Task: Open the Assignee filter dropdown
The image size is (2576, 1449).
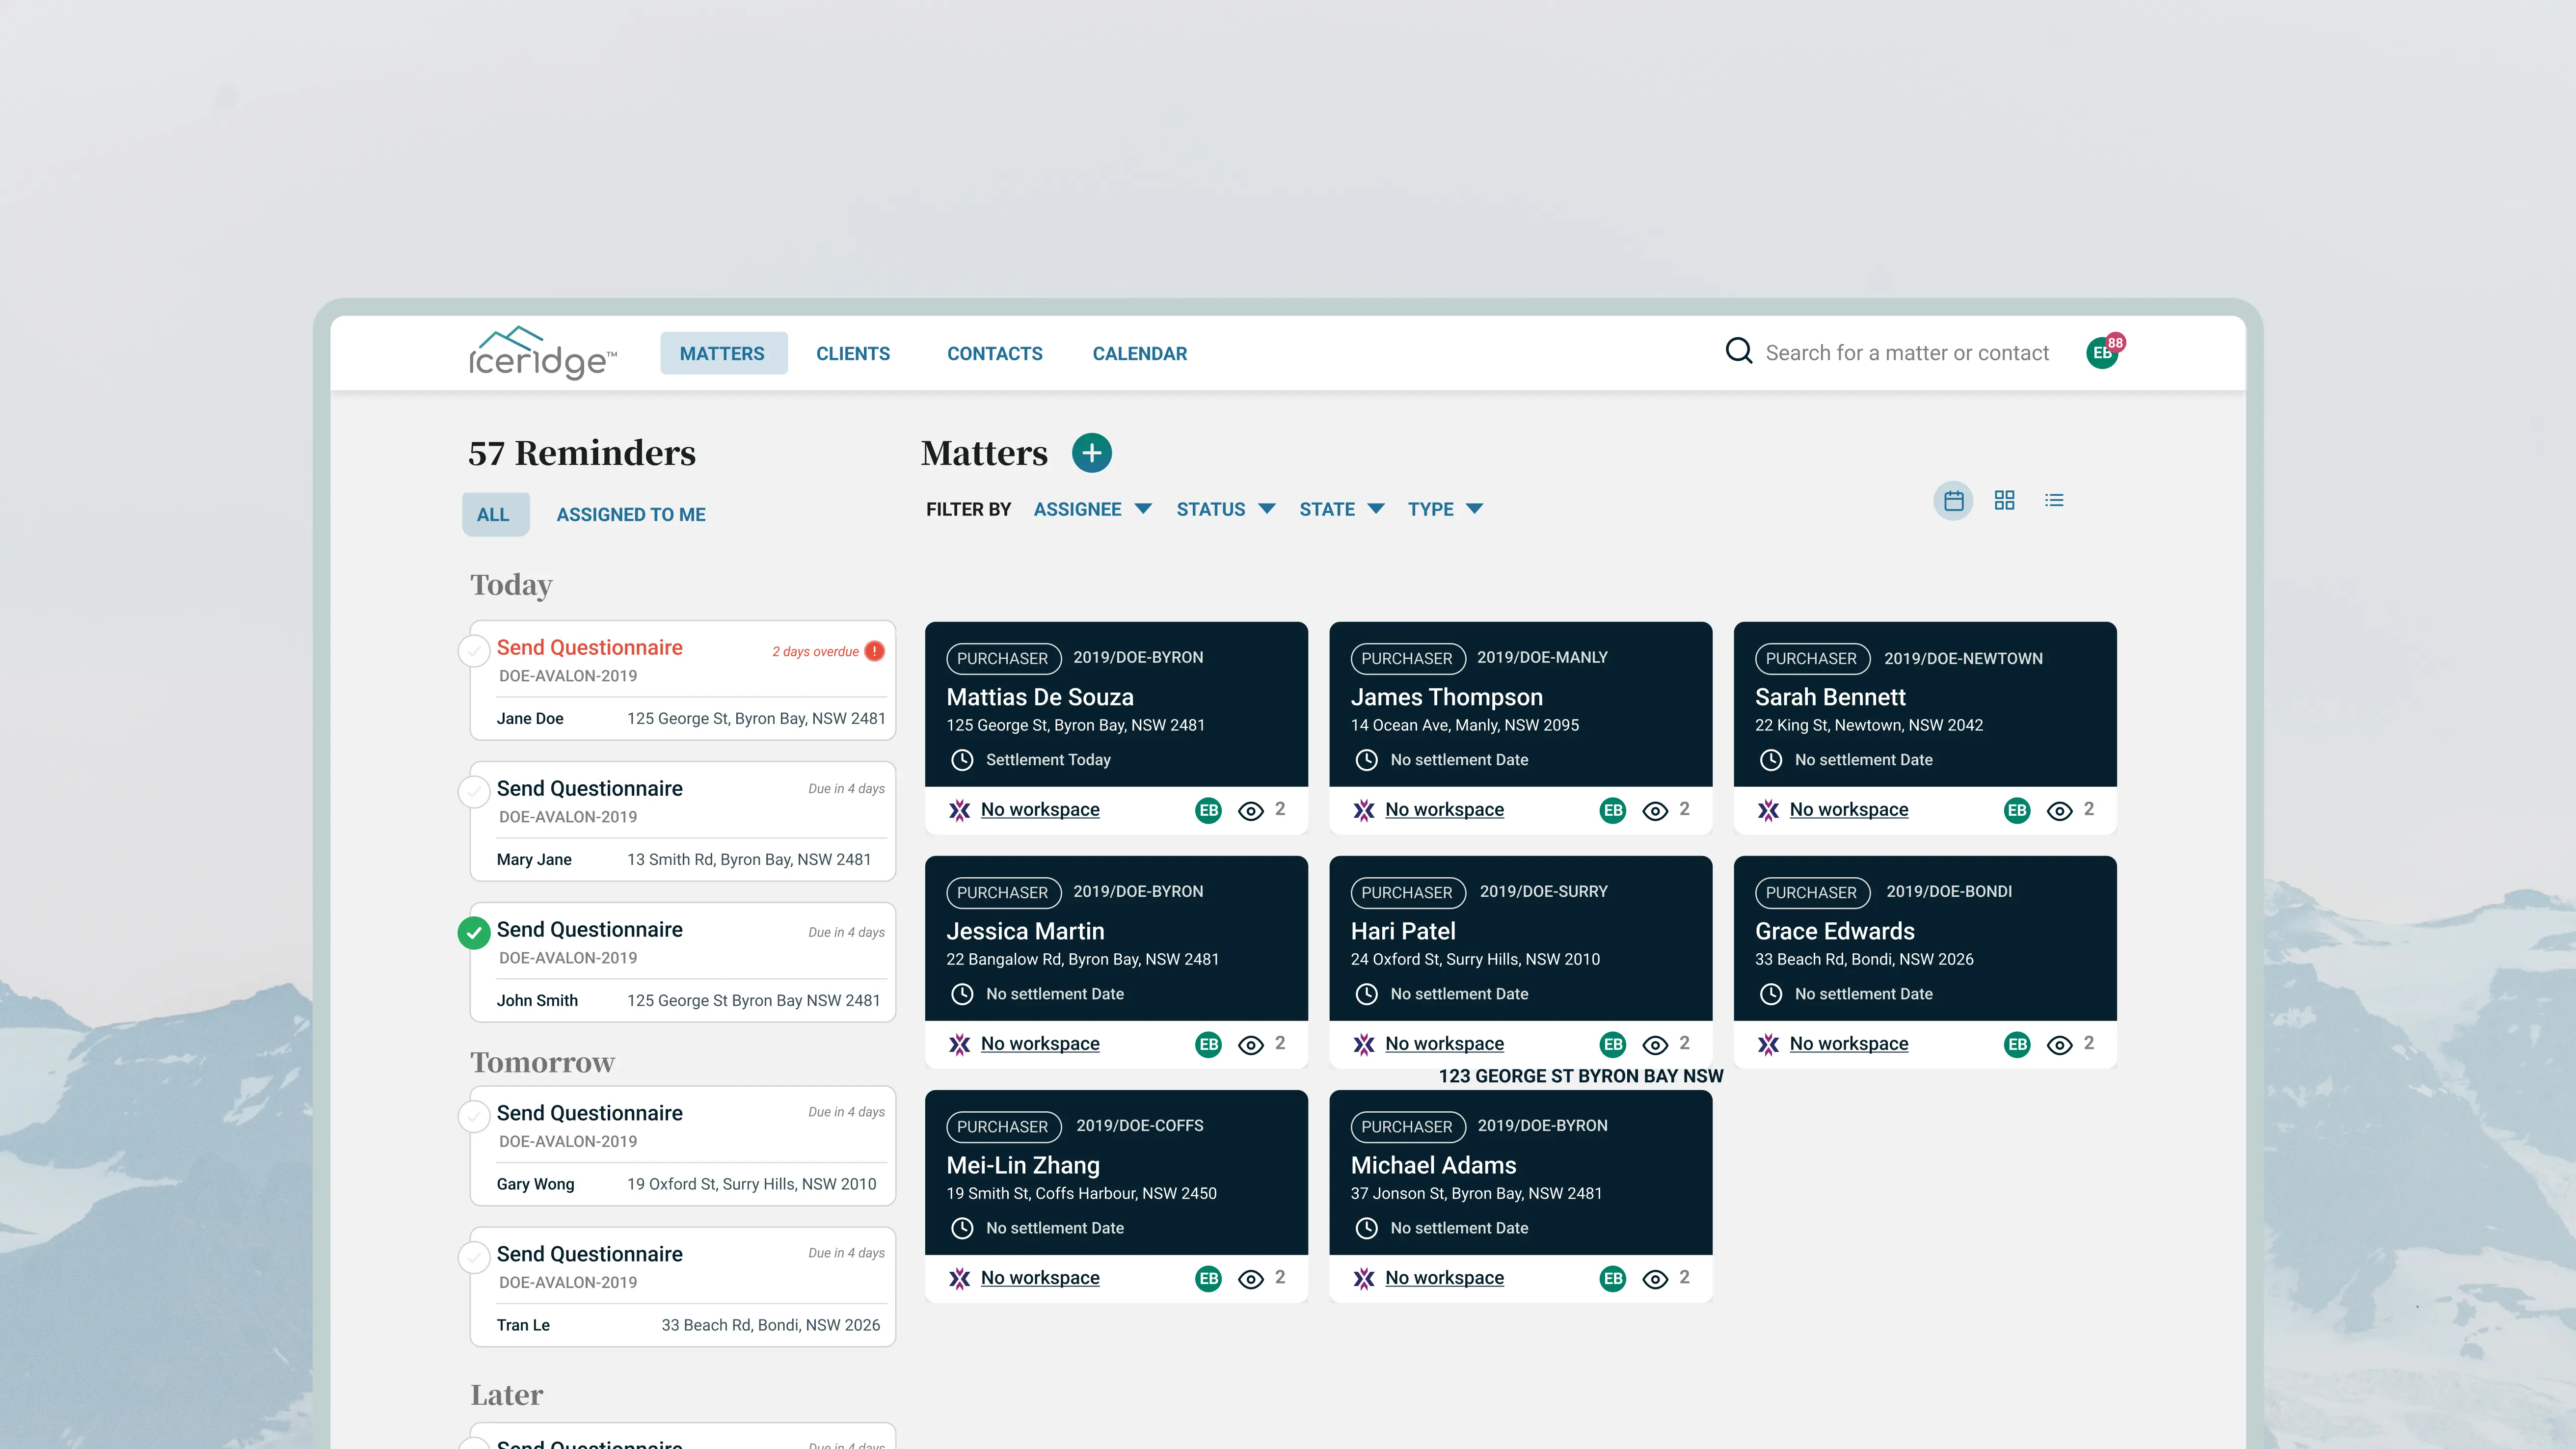Action: [x=1092, y=509]
